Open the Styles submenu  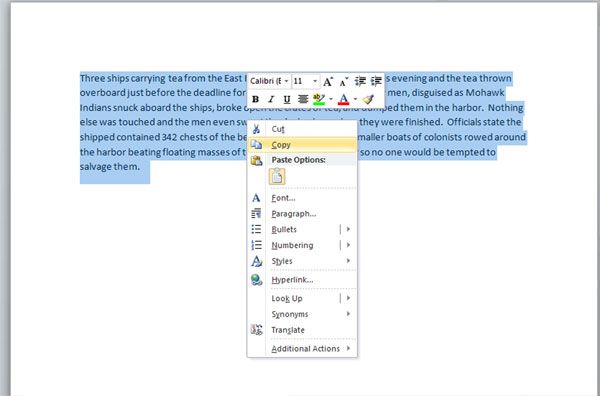(302, 261)
